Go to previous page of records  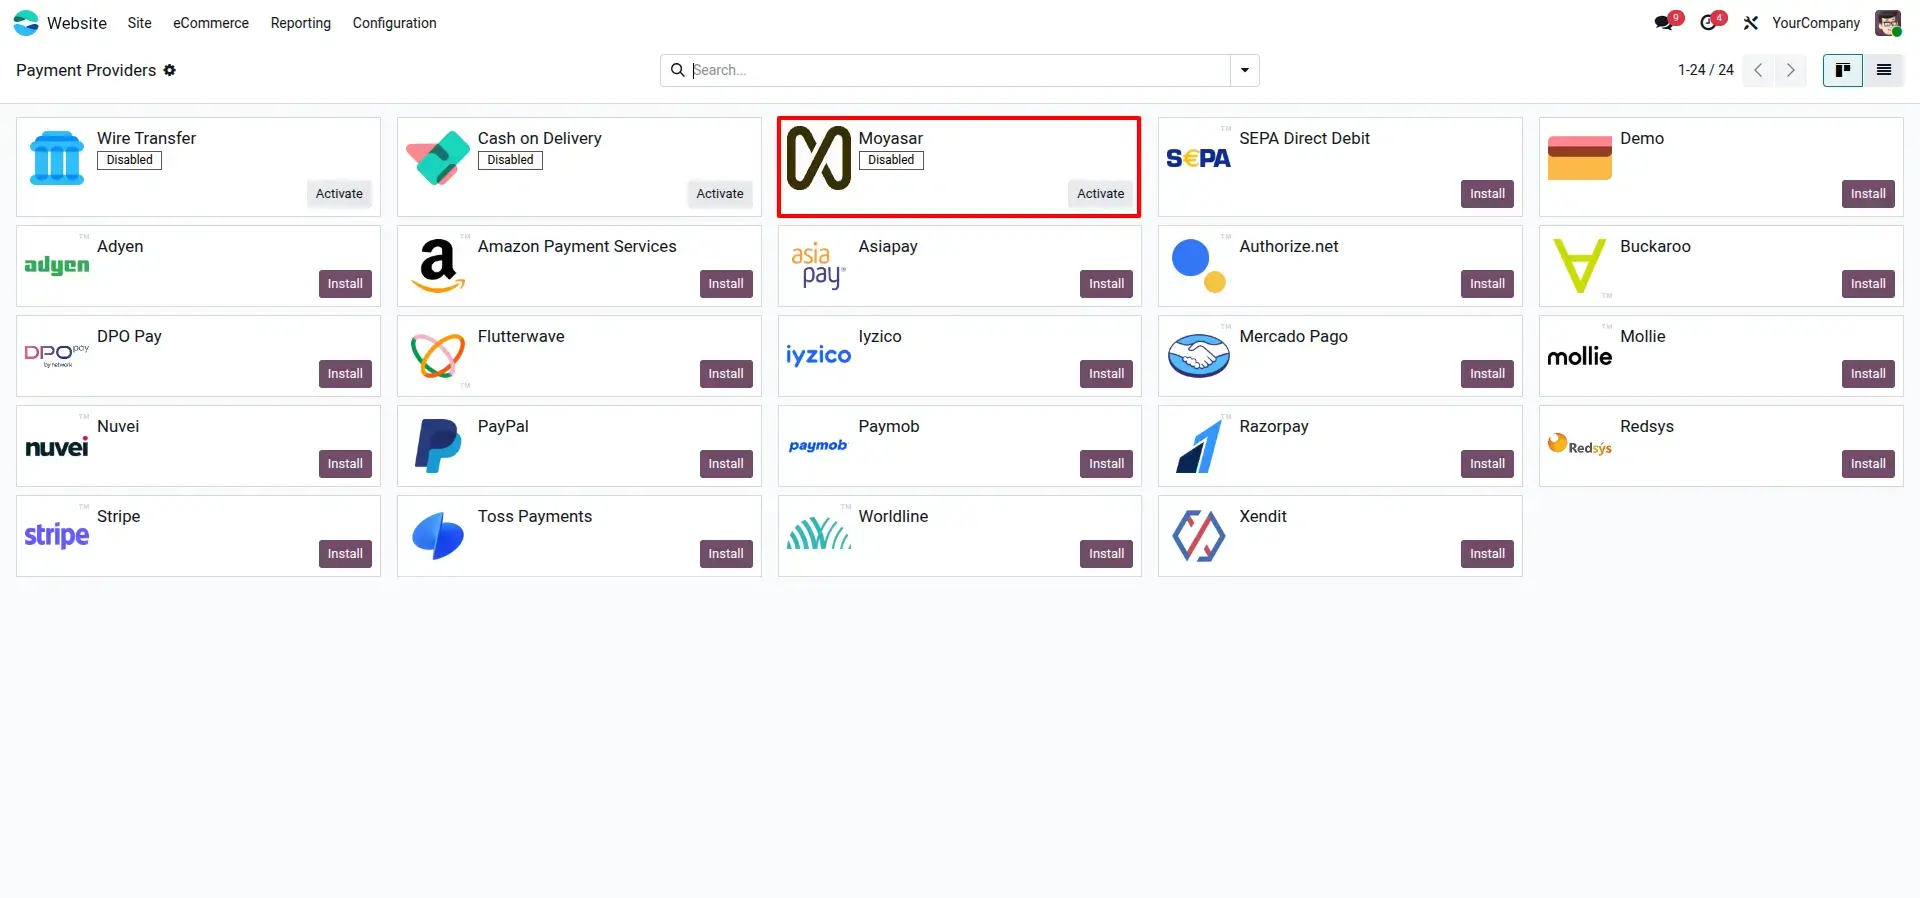point(1758,70)
